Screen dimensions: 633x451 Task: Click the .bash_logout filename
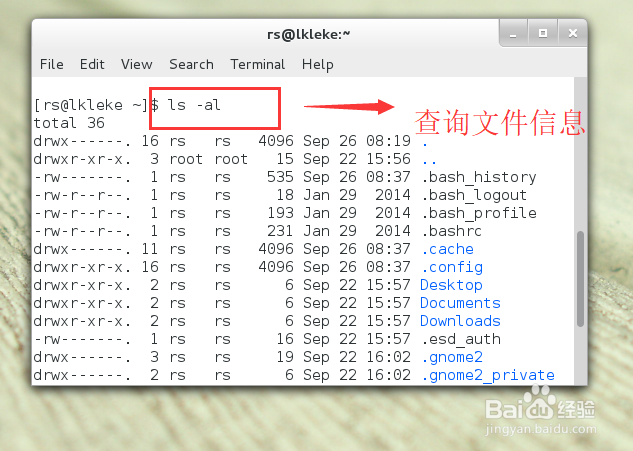click(474, 195)
